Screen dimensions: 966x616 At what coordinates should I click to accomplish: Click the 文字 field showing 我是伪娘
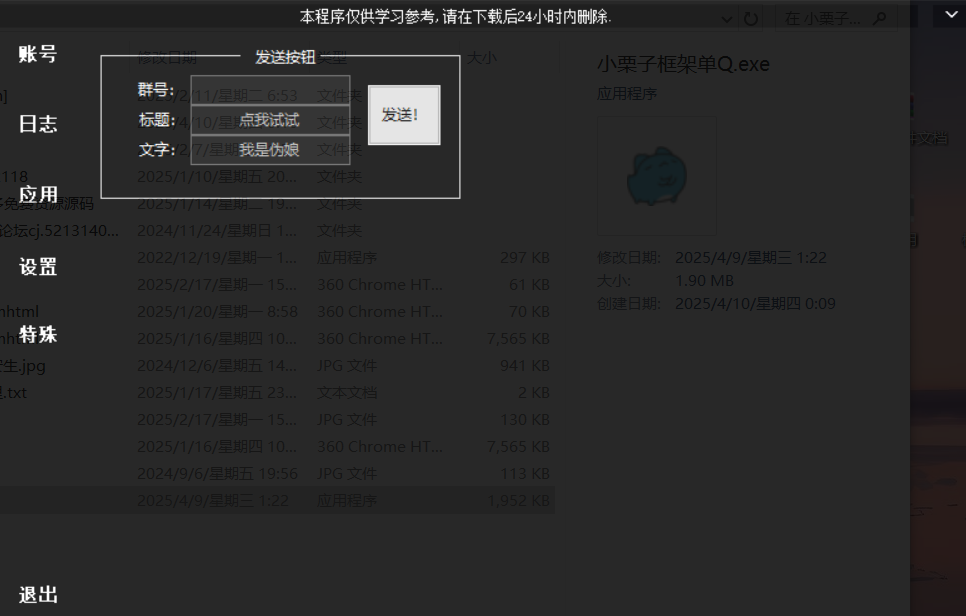pyautogui.click(x=270, y=150)
